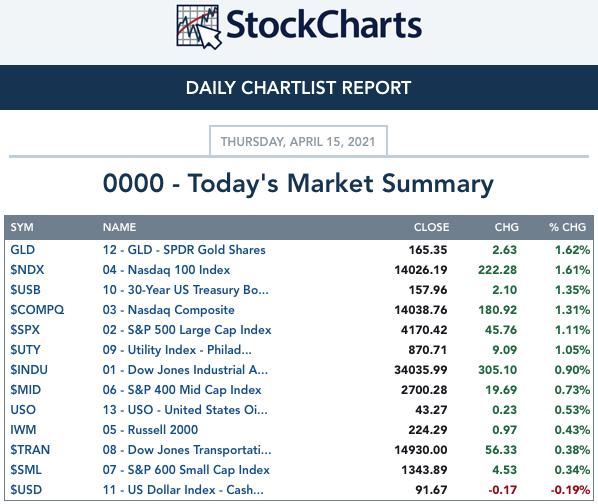
Task: Open 02 - S&P 500 Large Cap Index
Action: [x=187, y=330]
